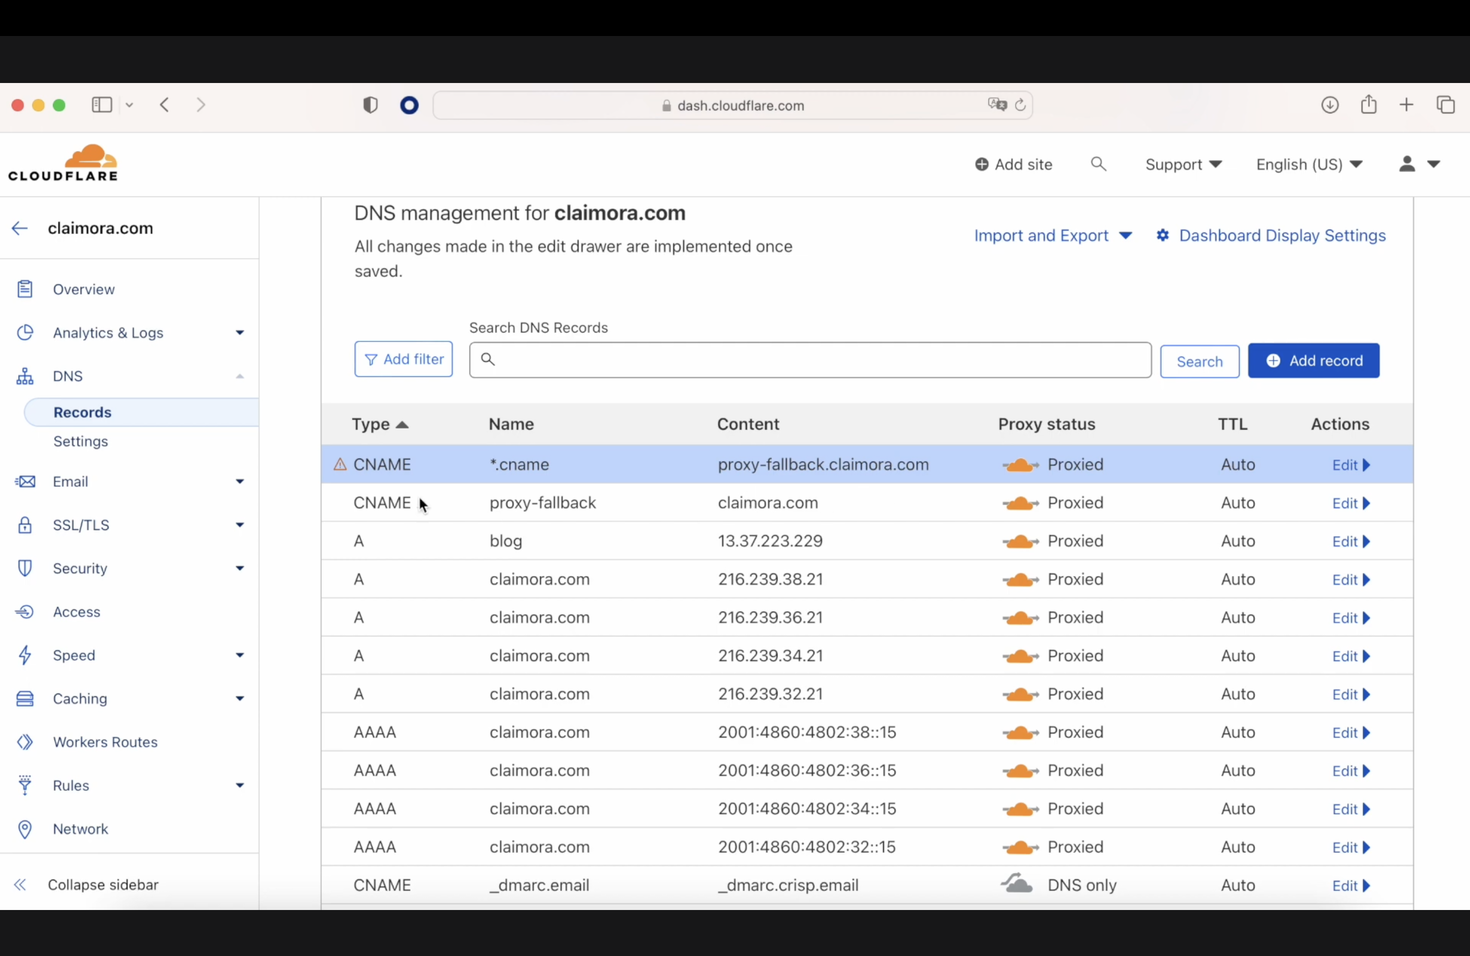Edit the blog A record
This screenshot has width=1470, height=956.
coord(1351,541)
